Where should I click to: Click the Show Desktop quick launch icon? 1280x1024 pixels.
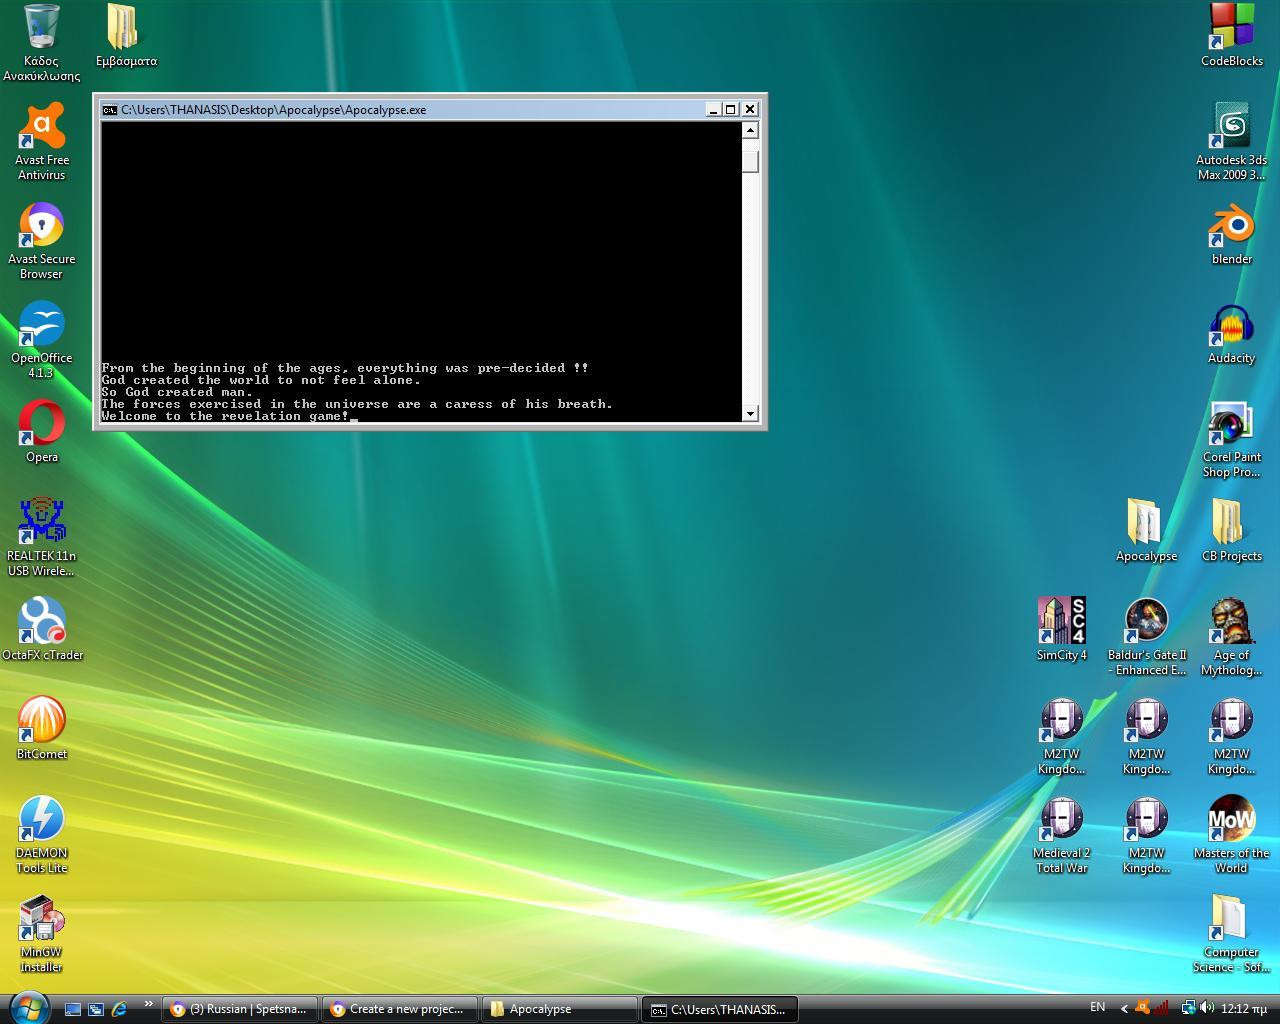point(72,1009)
